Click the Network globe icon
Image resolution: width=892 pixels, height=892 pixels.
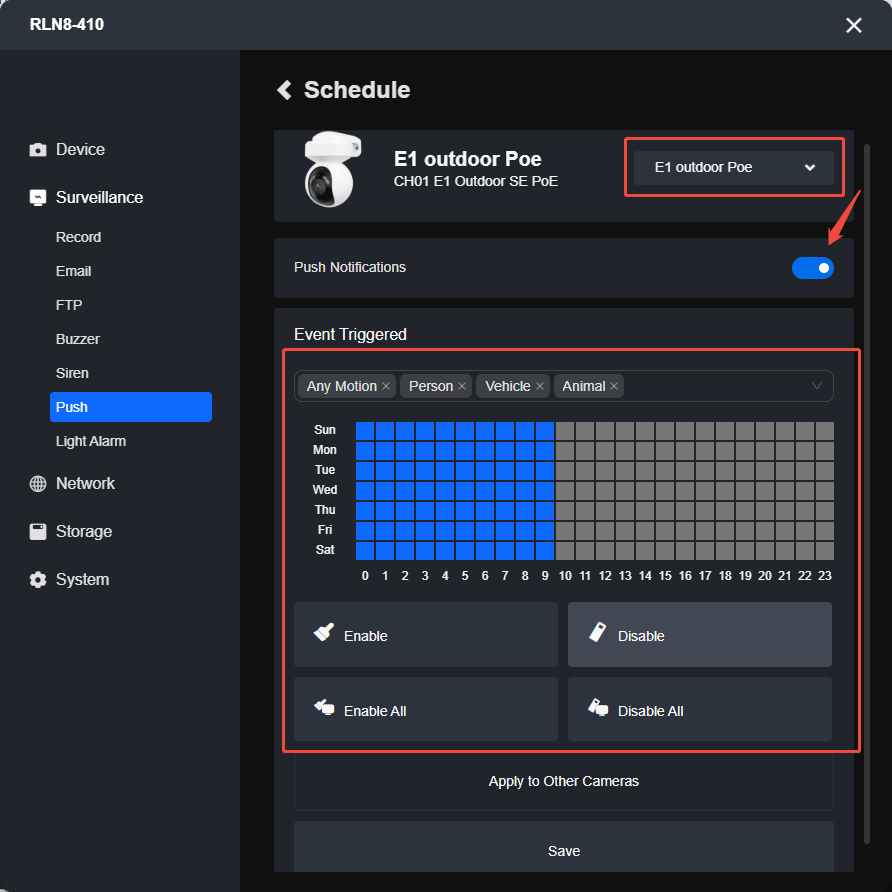click(38, 484)
